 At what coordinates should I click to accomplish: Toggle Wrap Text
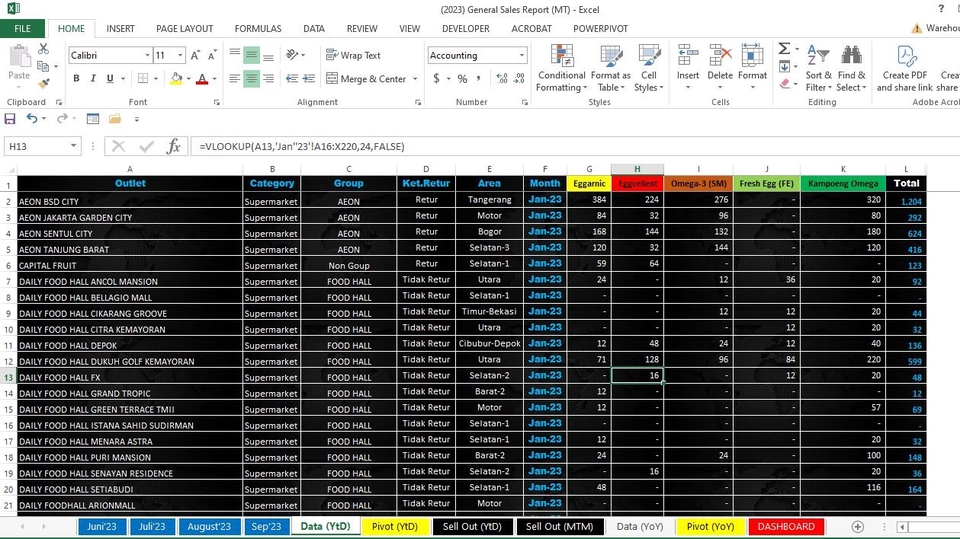pyautogui.click(x=353, y=55)
